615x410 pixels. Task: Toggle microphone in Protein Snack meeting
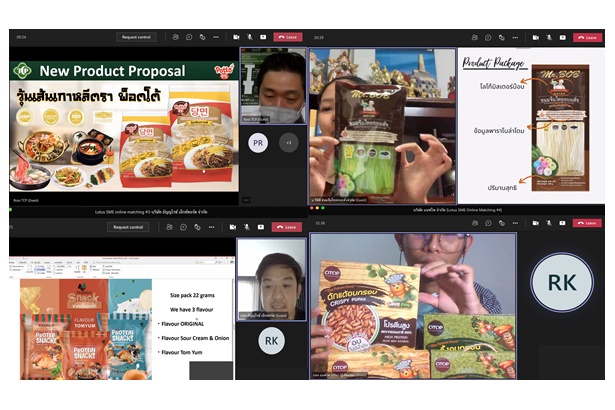247,227
